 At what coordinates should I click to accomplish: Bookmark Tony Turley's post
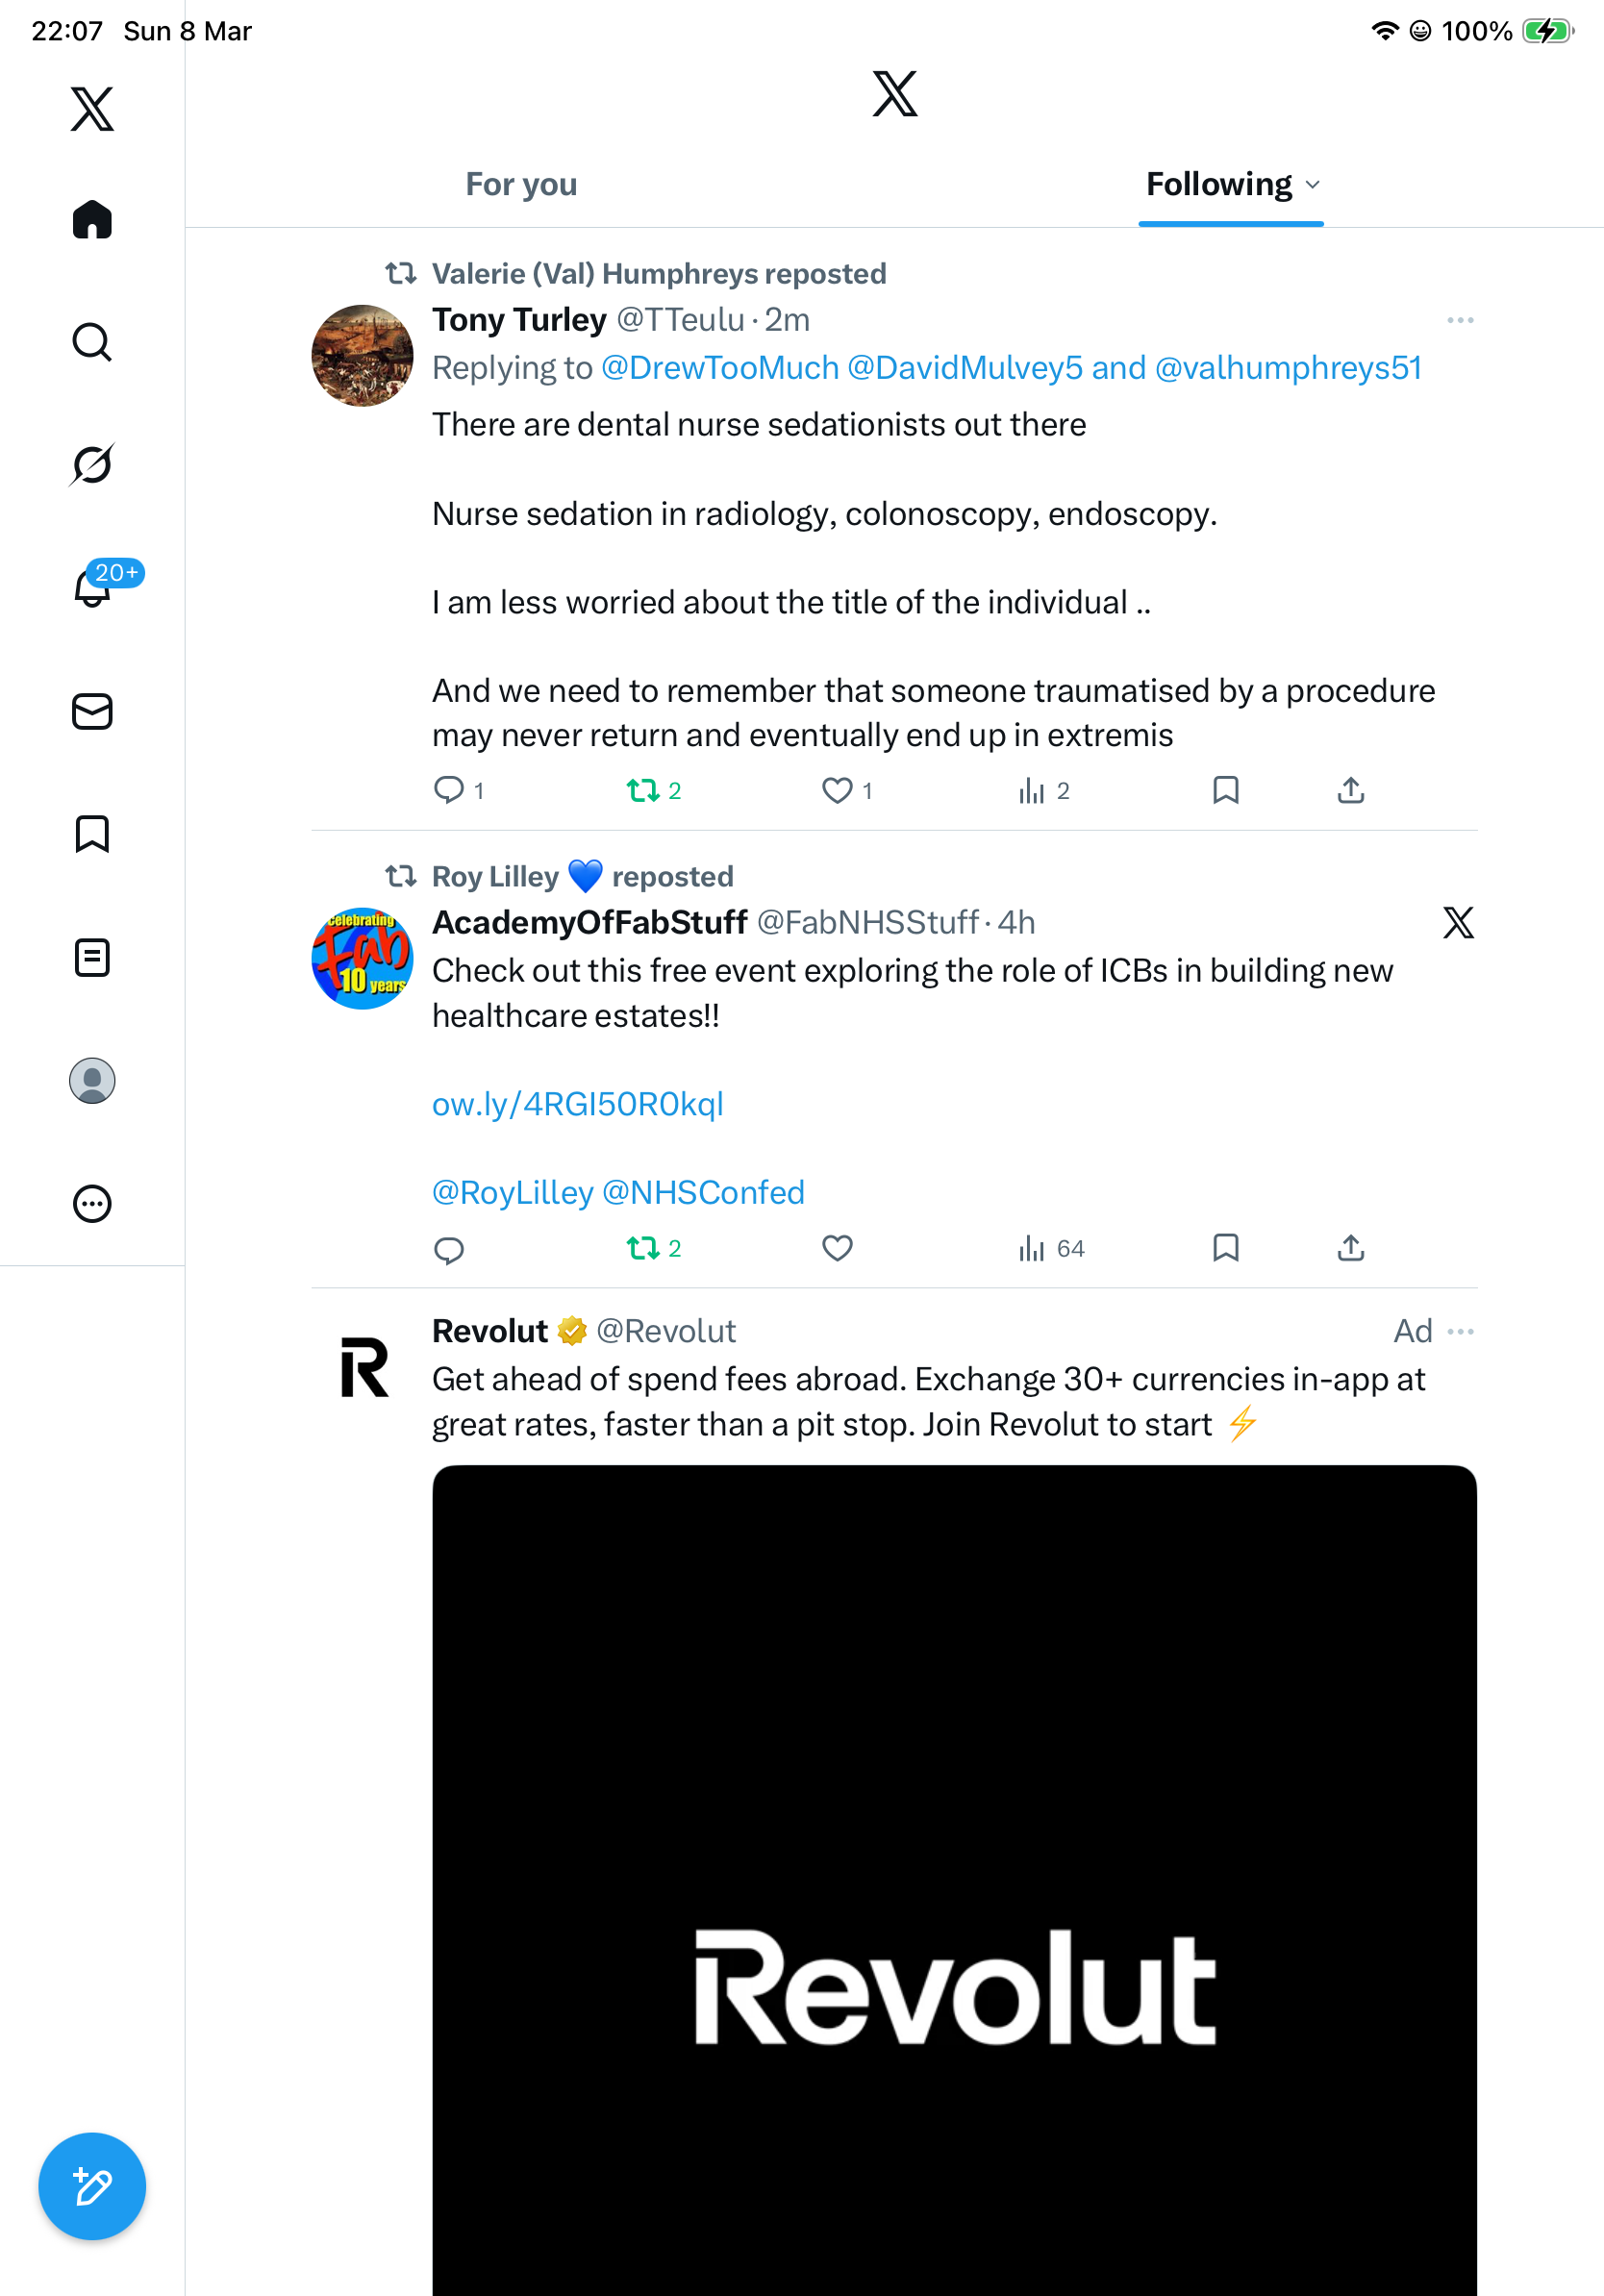tap(1226, 791)
